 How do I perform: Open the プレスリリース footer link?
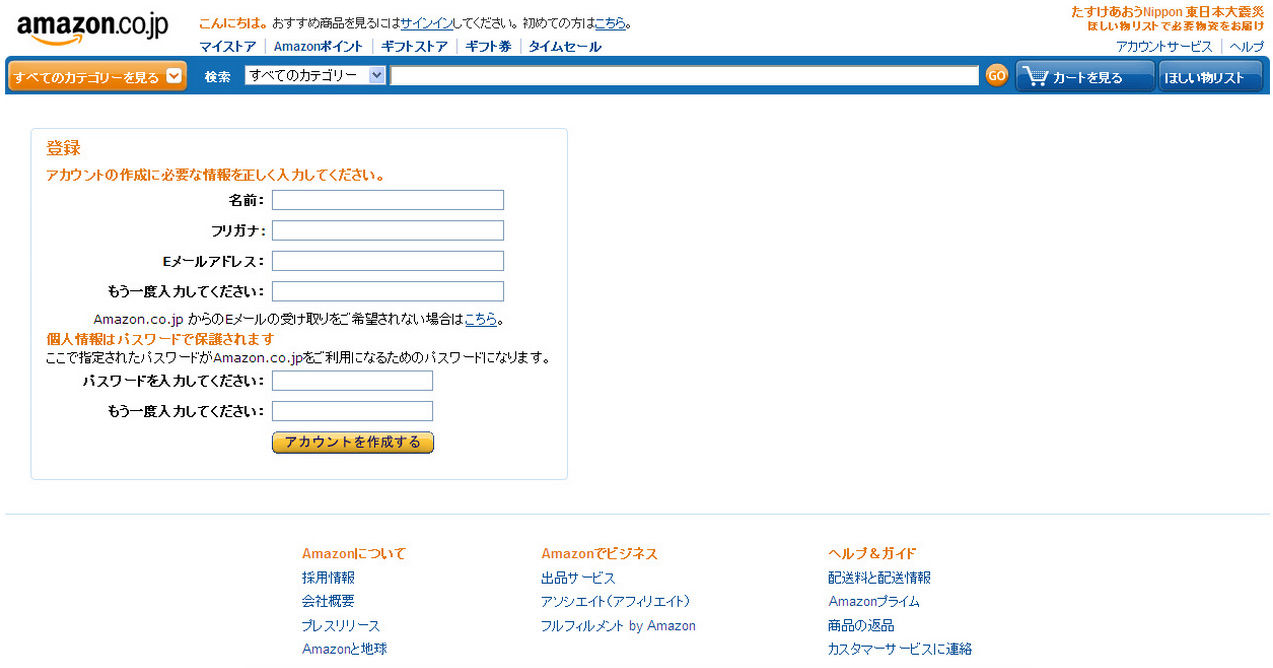pyautogui.click(x=341, y=625)
